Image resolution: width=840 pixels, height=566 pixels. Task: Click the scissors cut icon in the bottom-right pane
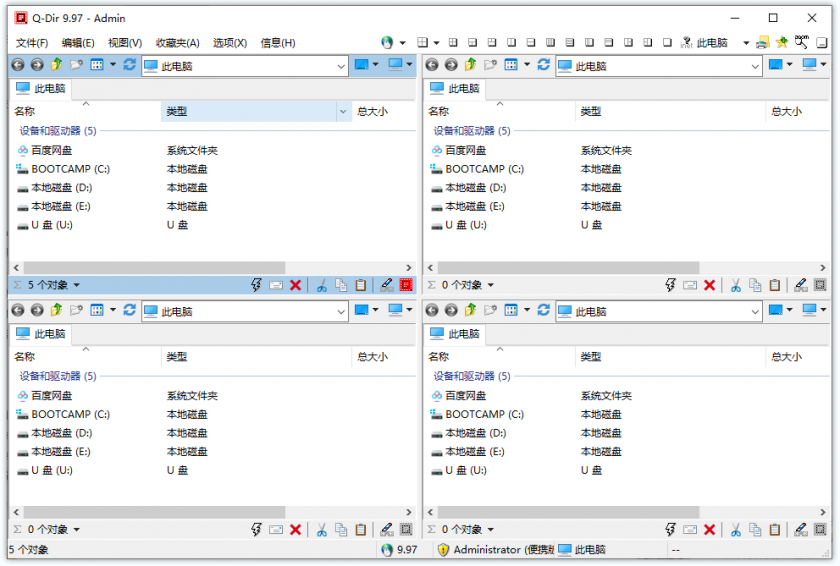pos(736,530)
